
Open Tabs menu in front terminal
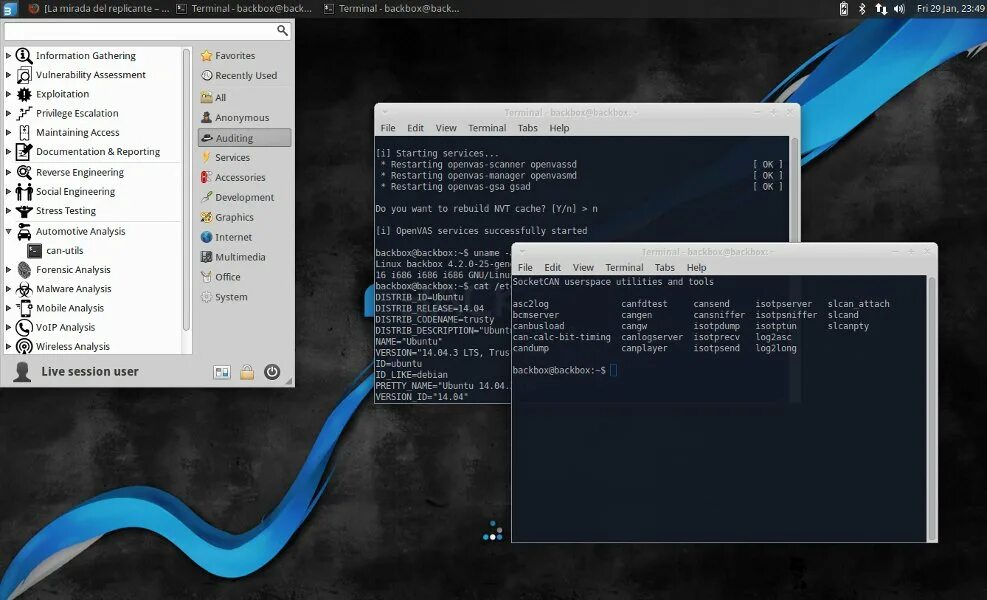(664, 268)
